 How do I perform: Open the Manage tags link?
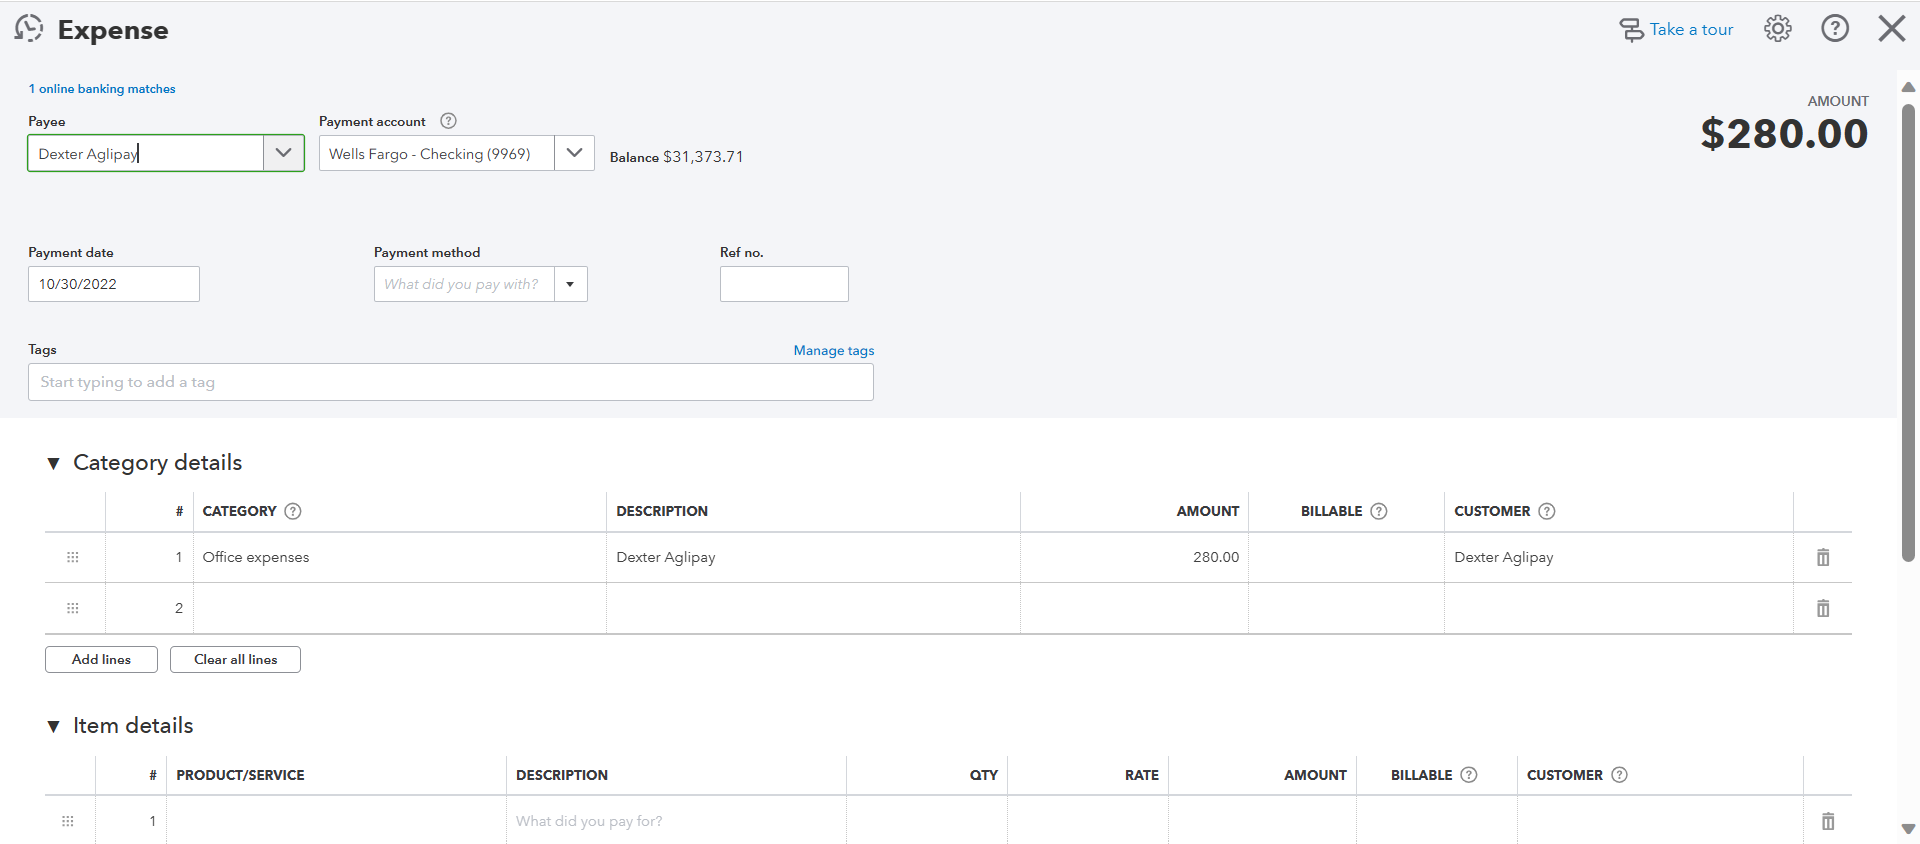click(833, 351)
